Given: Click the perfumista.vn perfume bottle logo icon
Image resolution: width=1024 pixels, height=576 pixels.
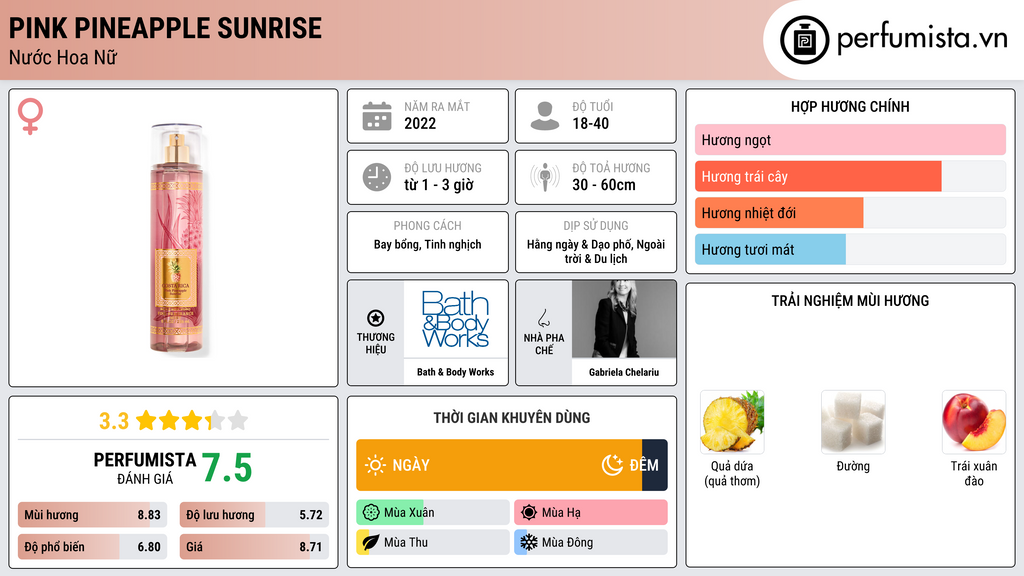Looking at the screenshot, I should pos(804,40).
